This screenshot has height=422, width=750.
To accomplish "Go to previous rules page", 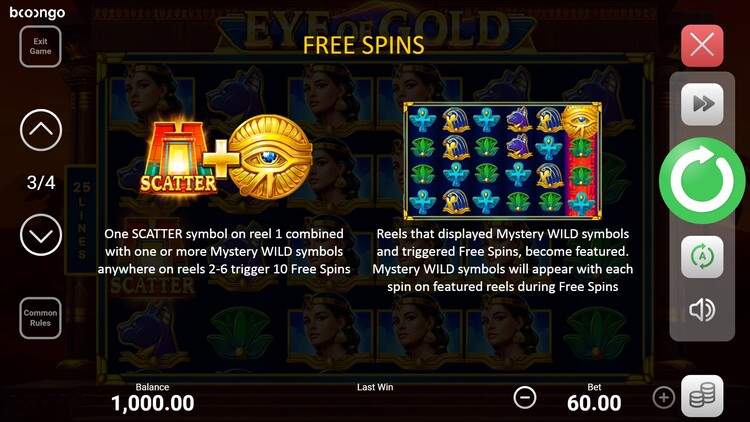I will pos(41,130).
